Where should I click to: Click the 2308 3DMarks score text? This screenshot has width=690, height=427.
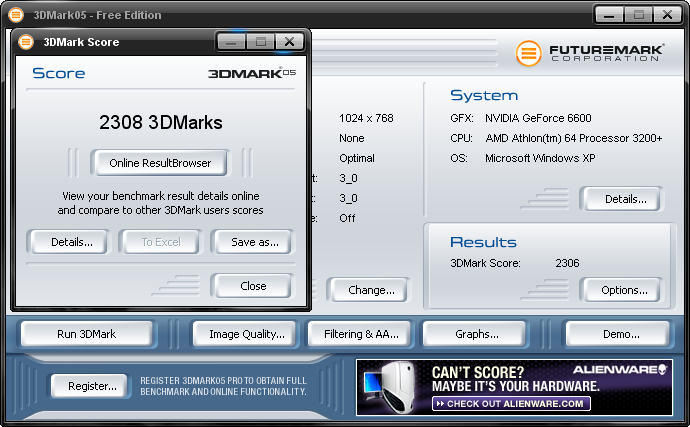pos(161,122)
